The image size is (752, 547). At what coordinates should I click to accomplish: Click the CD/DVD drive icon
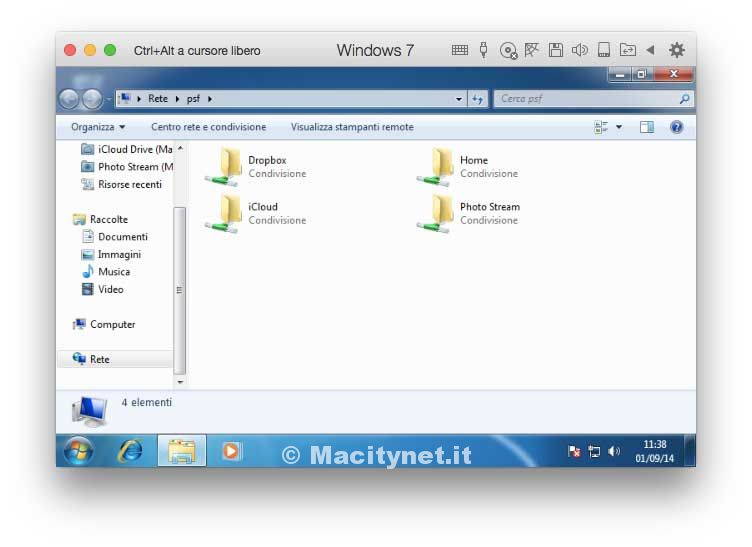click(508, 50)
